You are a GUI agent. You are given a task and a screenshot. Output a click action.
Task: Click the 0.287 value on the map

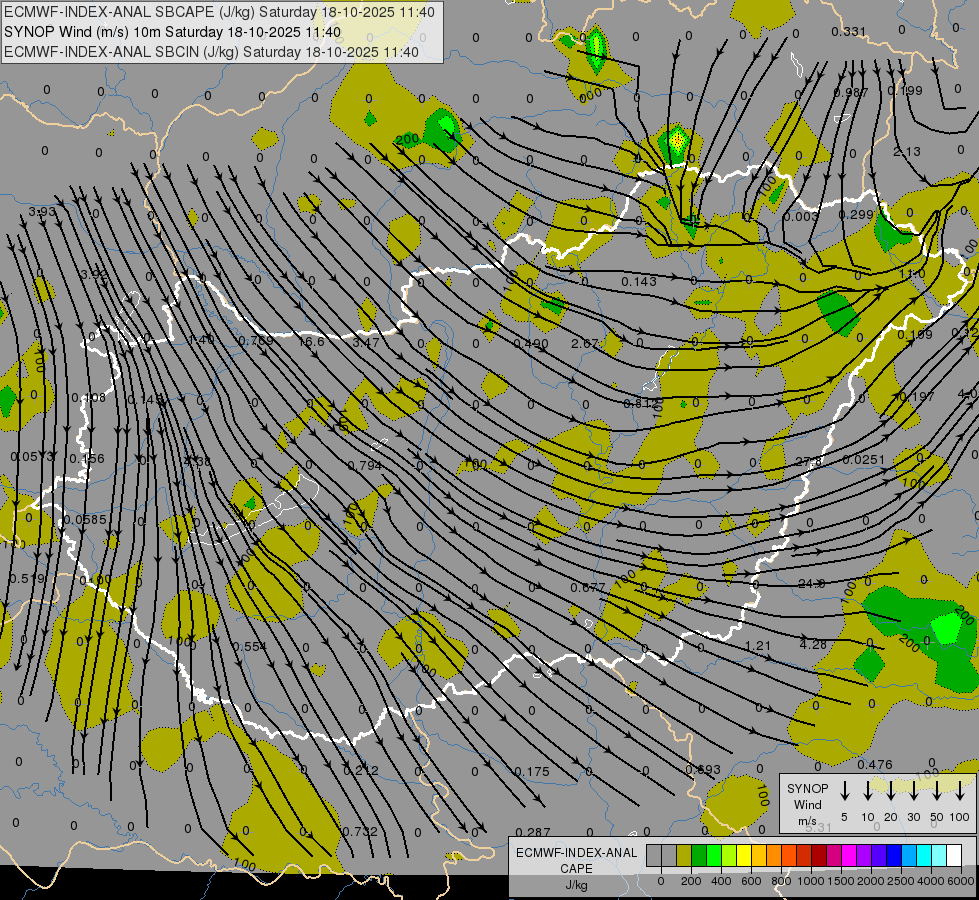pos(533,832)
